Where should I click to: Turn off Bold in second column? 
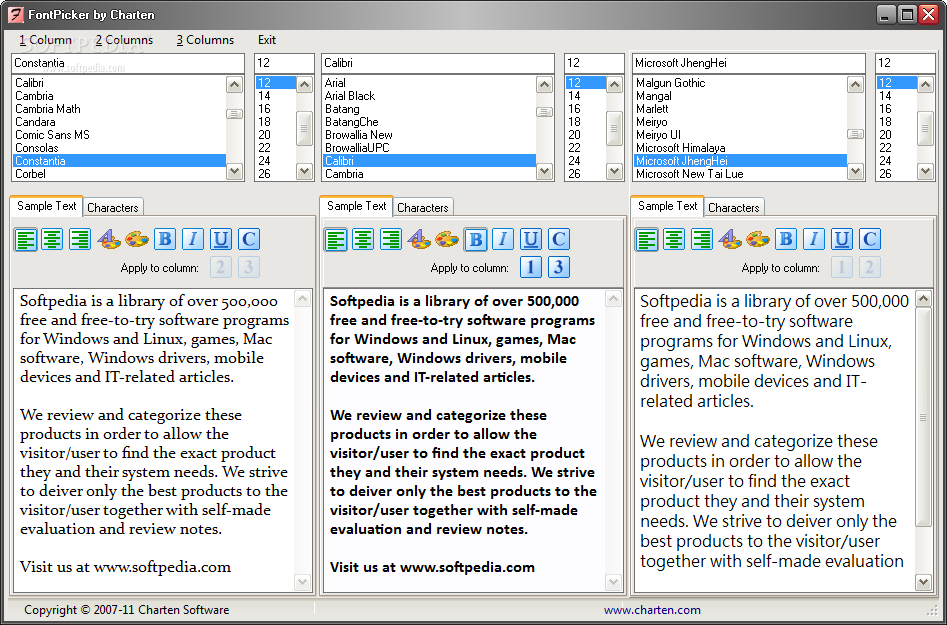pos(475,239)
